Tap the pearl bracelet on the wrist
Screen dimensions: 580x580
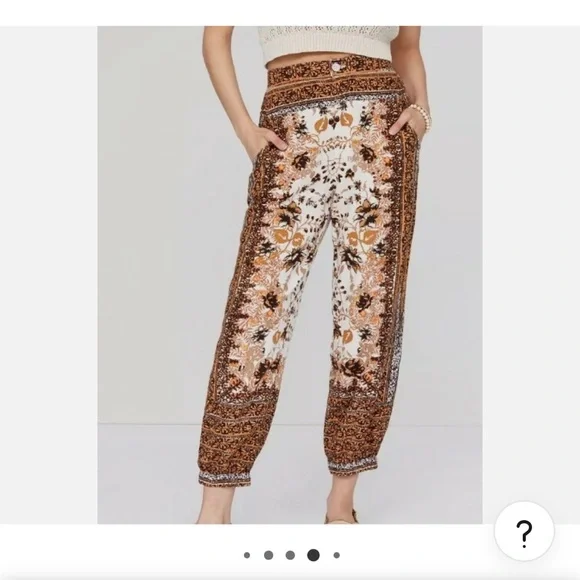(421, 117)
